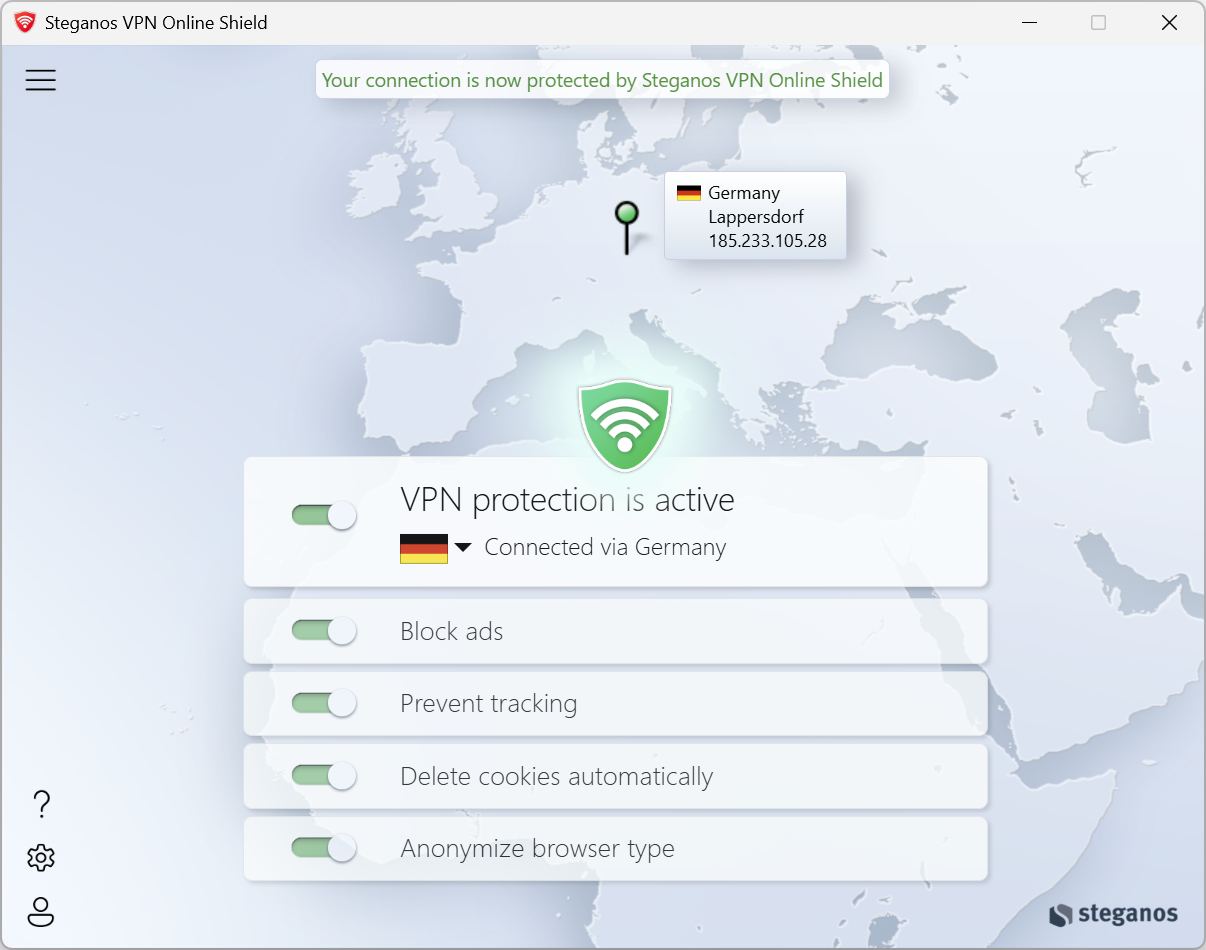Minimize the Steganos VPN window

pyautogui.click(x=1027, y=22)
